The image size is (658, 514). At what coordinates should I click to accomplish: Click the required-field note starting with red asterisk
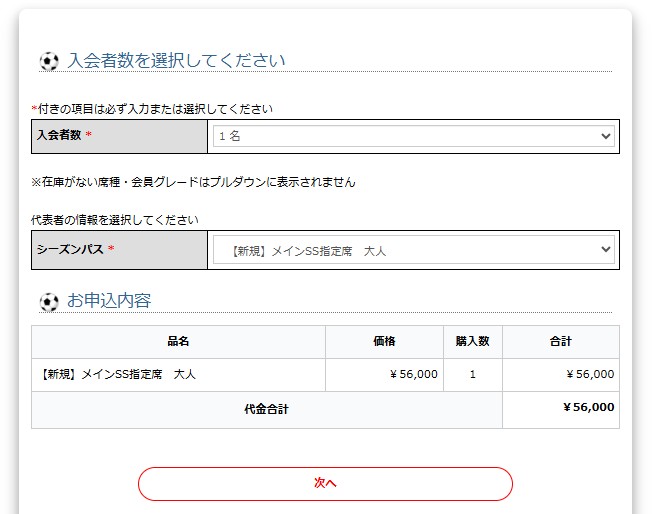point(152,109)
